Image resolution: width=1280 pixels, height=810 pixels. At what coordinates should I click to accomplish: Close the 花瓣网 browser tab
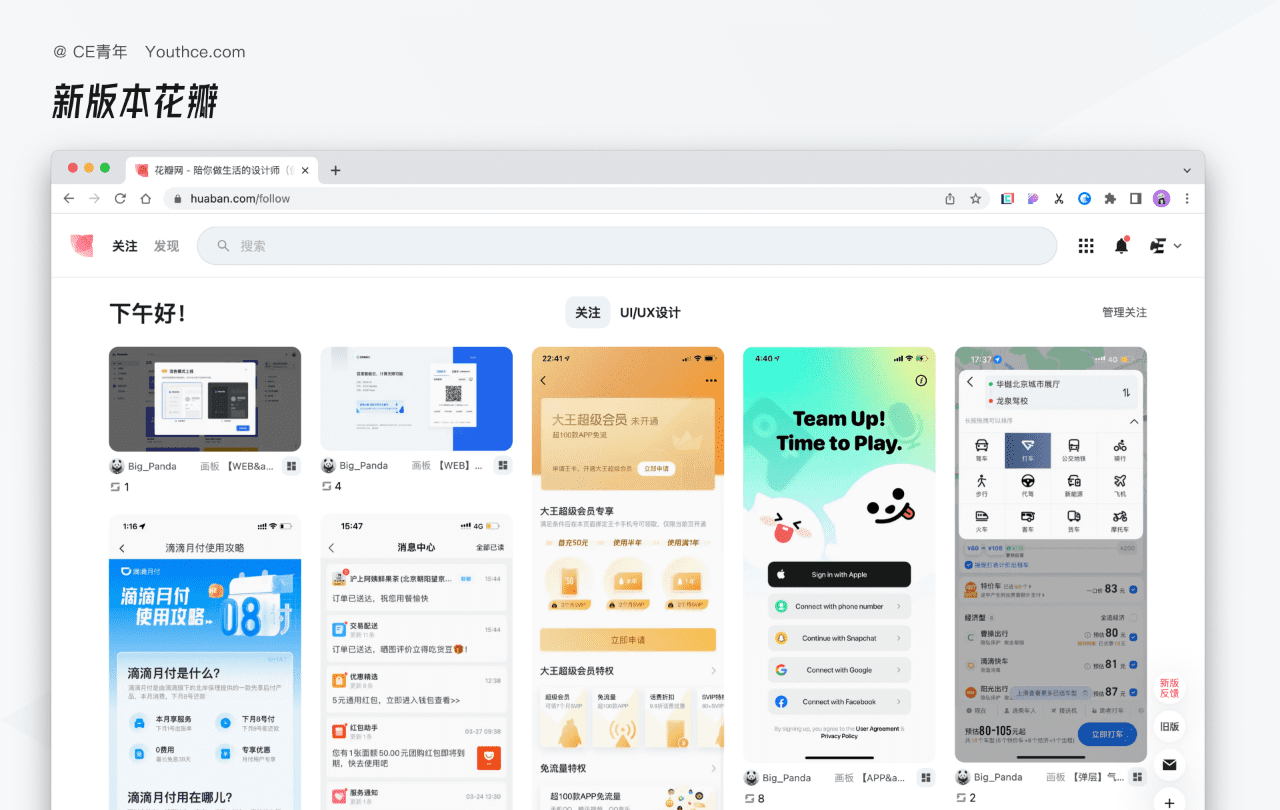pyautogui.click(x=305, y=170)
